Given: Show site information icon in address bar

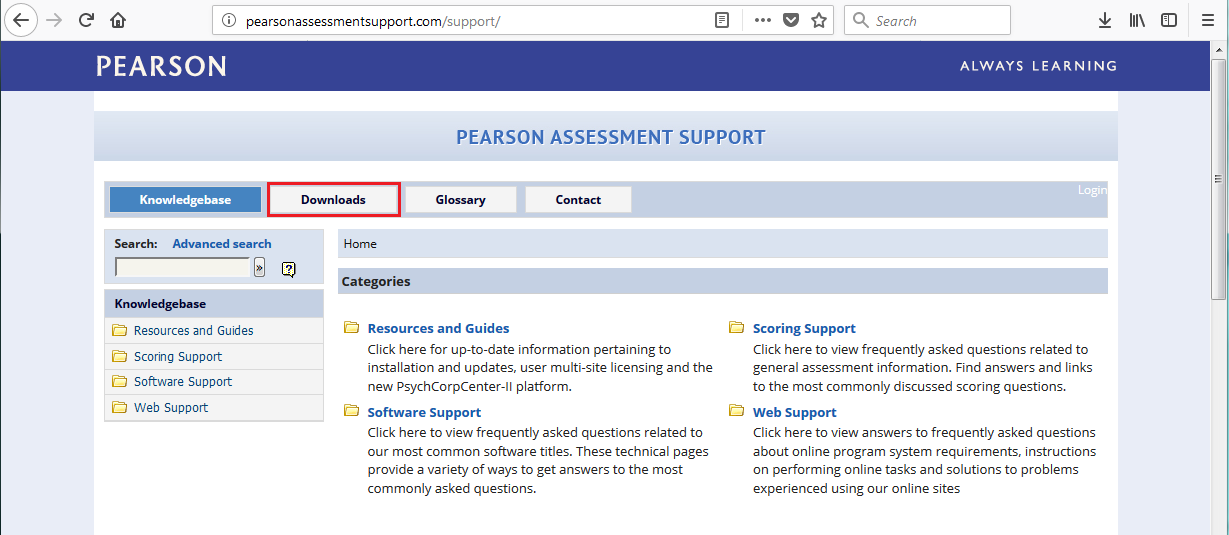Looking at the screenshot, I should pyautogui.click(x=229, y=20).
